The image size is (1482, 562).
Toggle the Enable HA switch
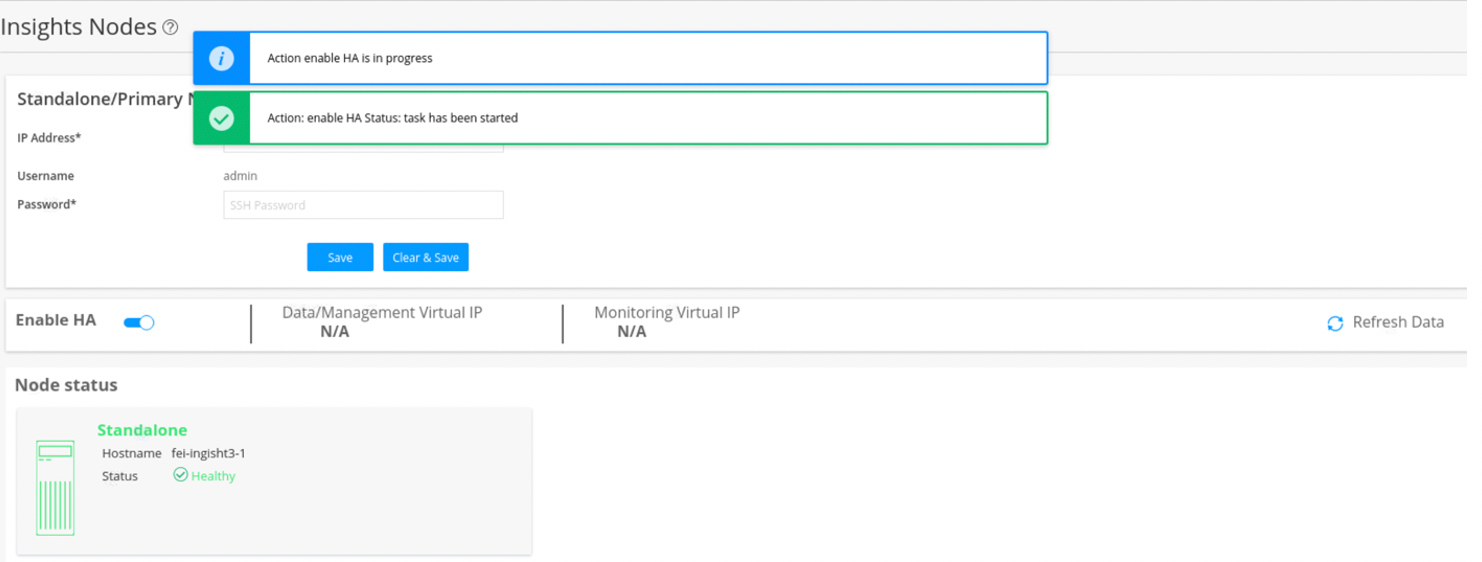[139, 322]
